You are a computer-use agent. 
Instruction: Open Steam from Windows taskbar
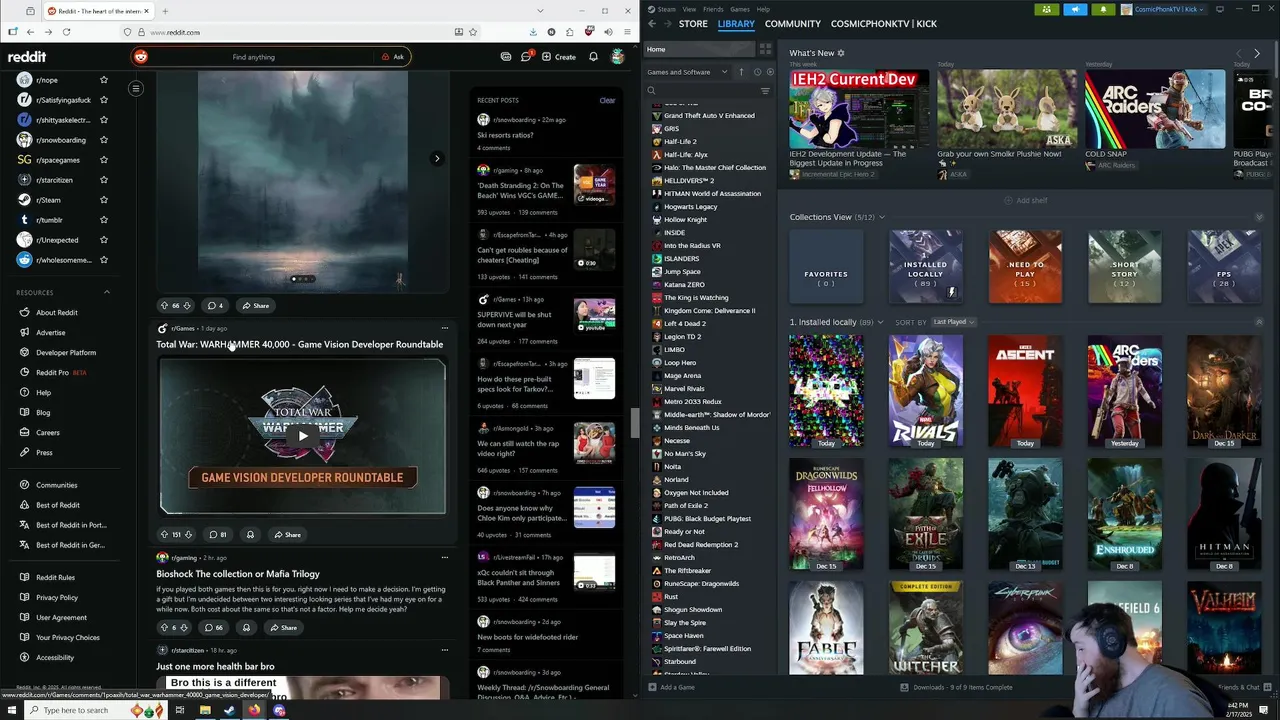coord(229,710)
